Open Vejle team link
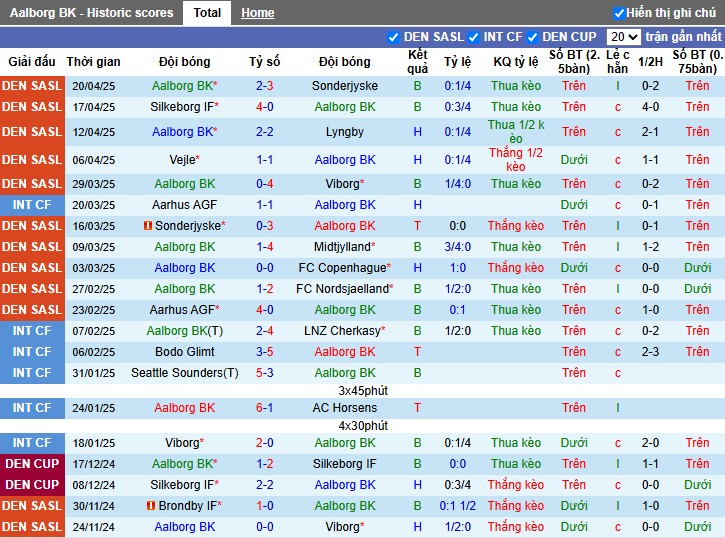 click(184, 160)
